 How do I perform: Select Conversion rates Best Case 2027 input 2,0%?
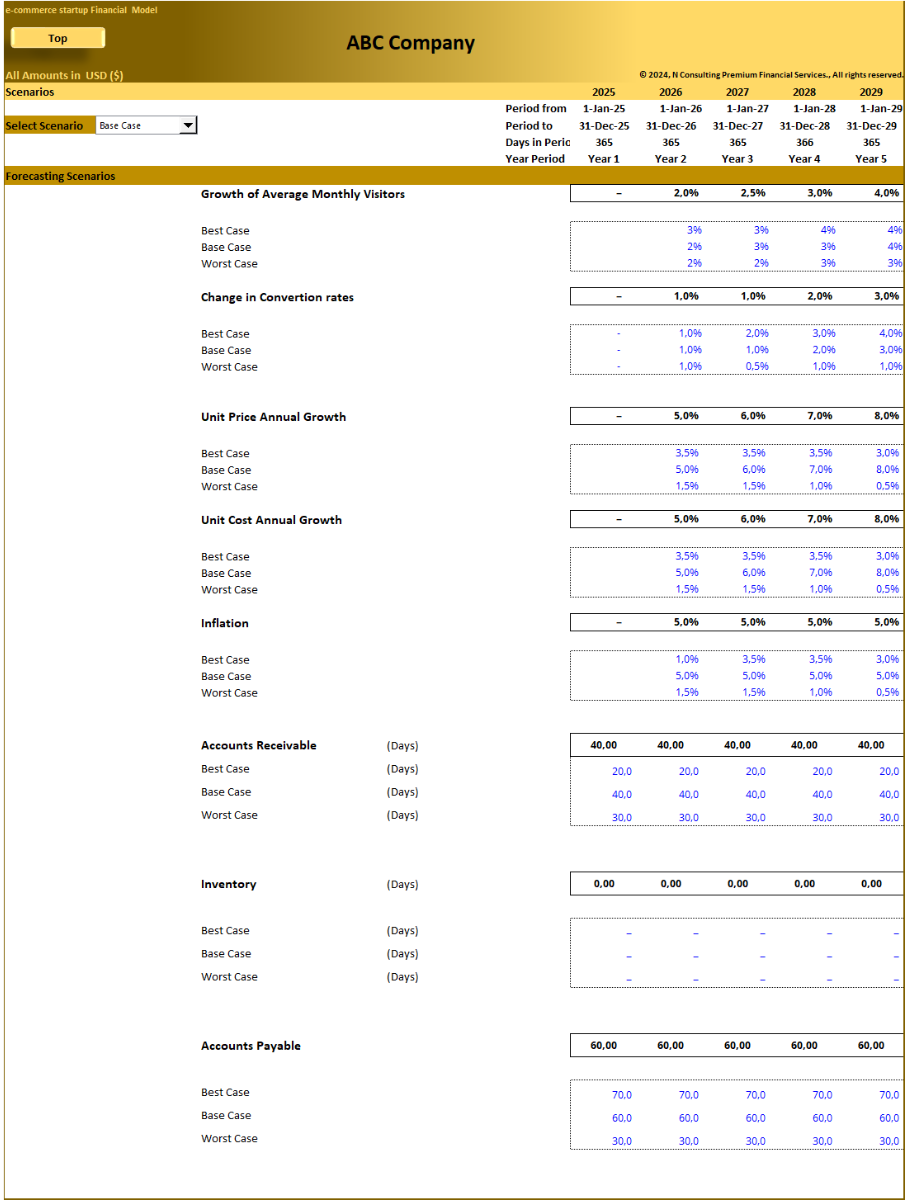tap(757, 334)
